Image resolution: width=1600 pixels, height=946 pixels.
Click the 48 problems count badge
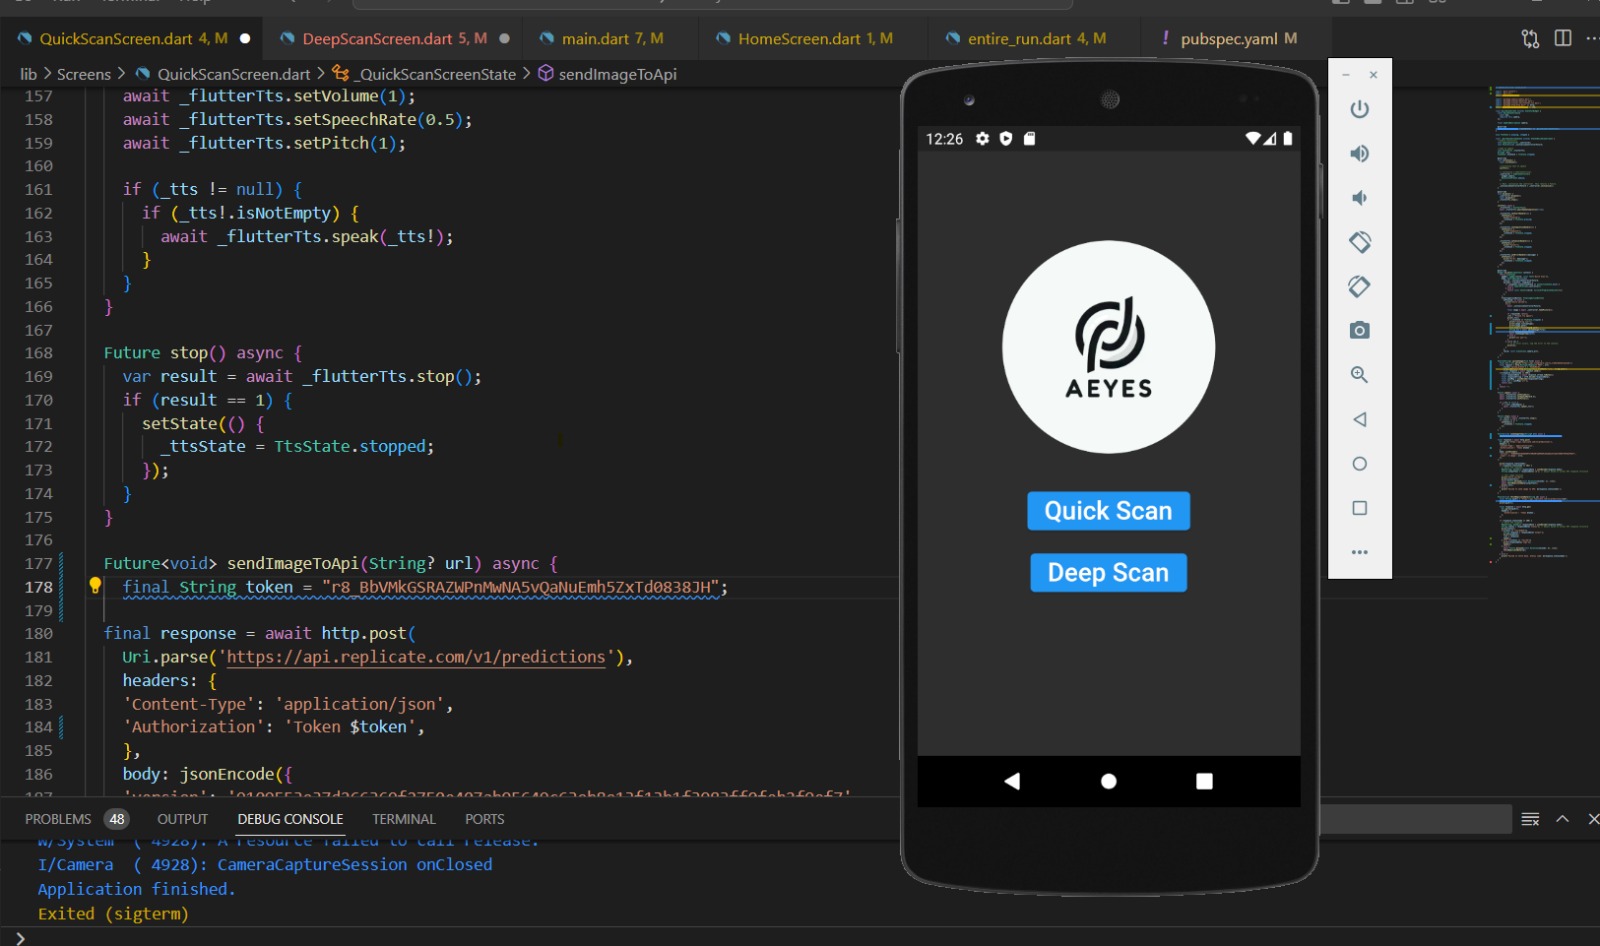(117, 819)
